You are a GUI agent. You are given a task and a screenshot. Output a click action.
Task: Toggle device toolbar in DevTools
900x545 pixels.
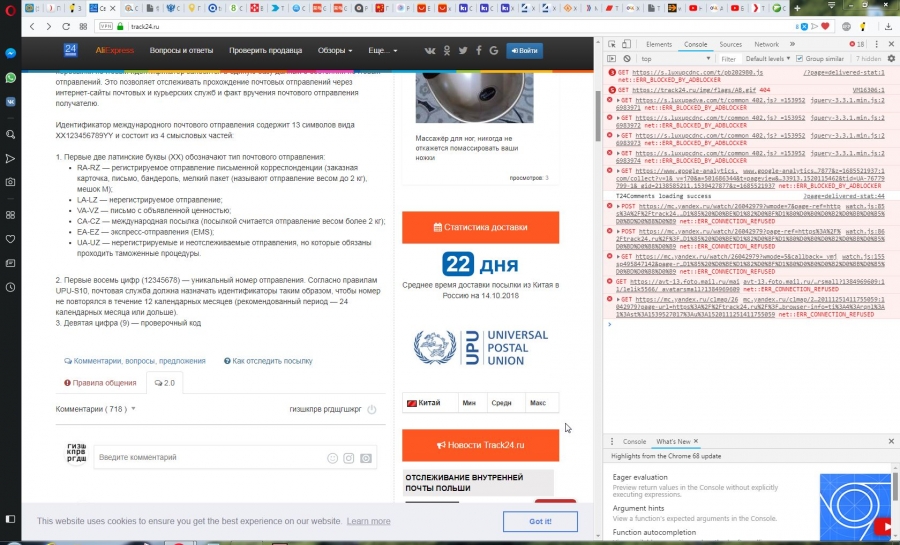pyautogui.click(x=627, y=44)
